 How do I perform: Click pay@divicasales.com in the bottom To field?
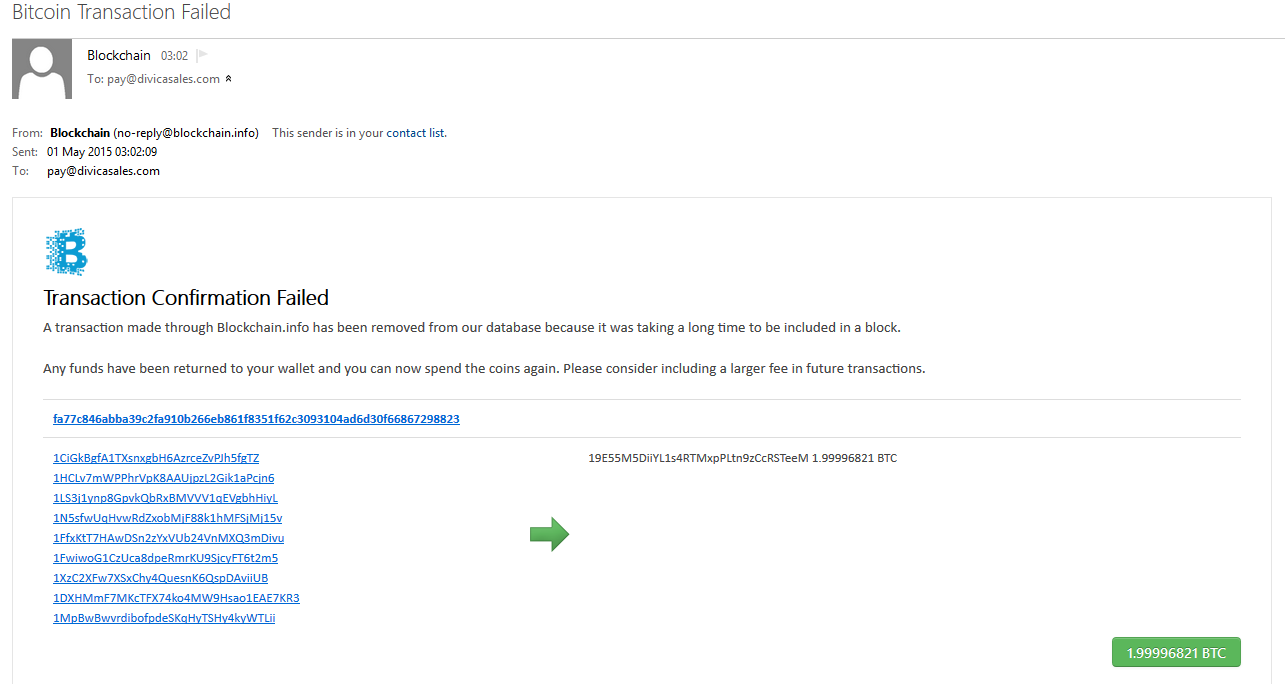[x=103, y=171]
